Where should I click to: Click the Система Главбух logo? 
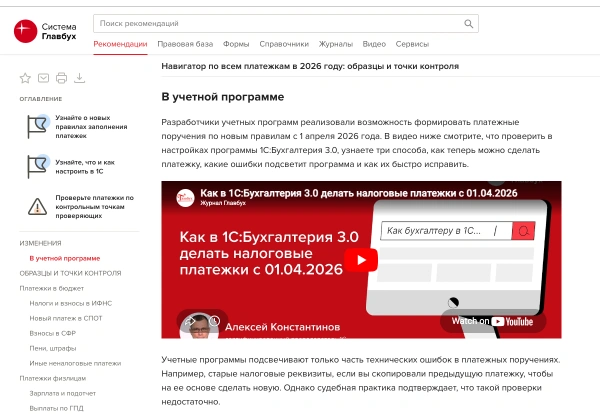pos(45,31)
